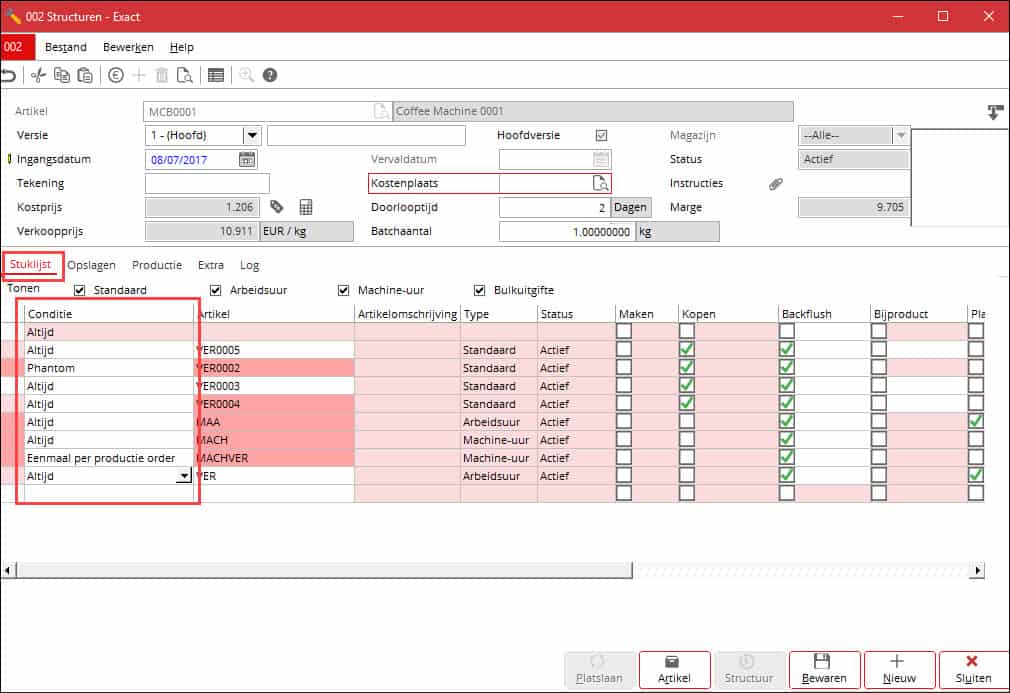Open calendar picker for Ingangsdatum
Screen dimensions: 1010x693
point(247,159)
